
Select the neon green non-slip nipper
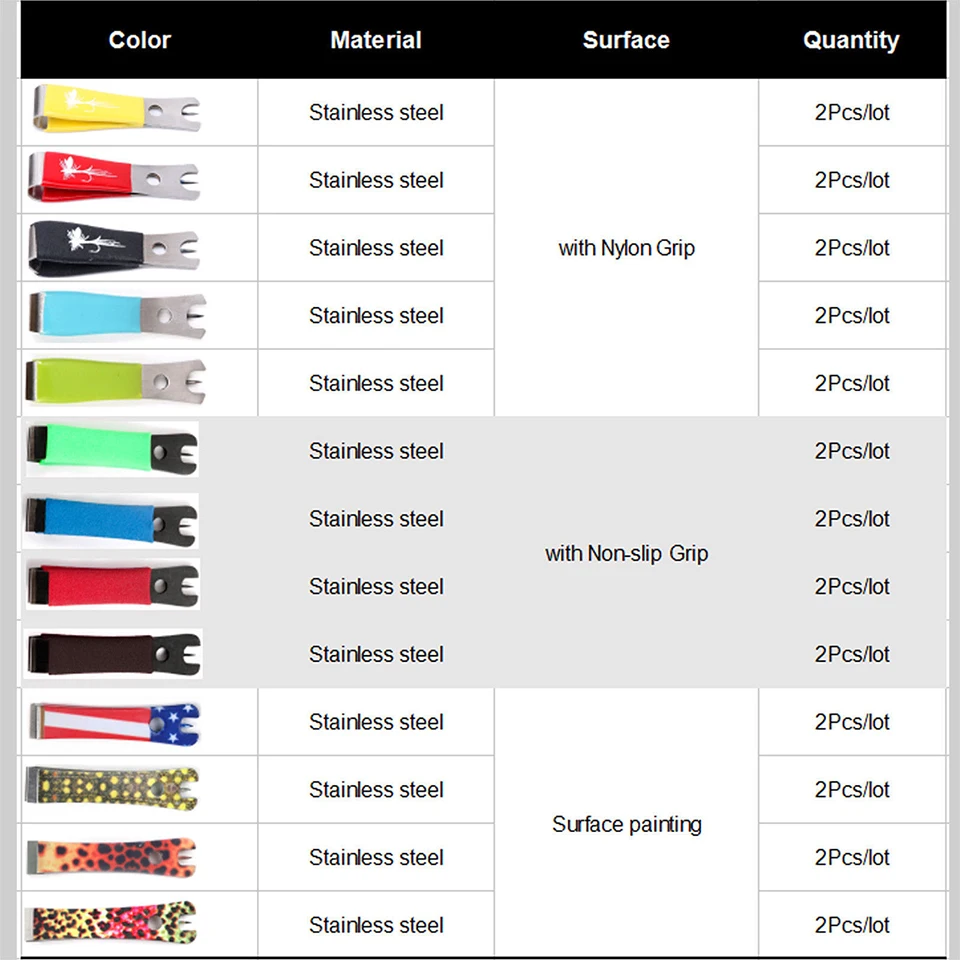(x=112, y=449)
